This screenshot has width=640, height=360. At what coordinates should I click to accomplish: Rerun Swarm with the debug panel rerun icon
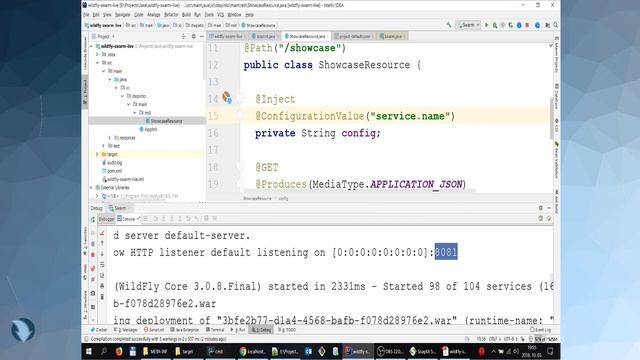click(93, 220)
